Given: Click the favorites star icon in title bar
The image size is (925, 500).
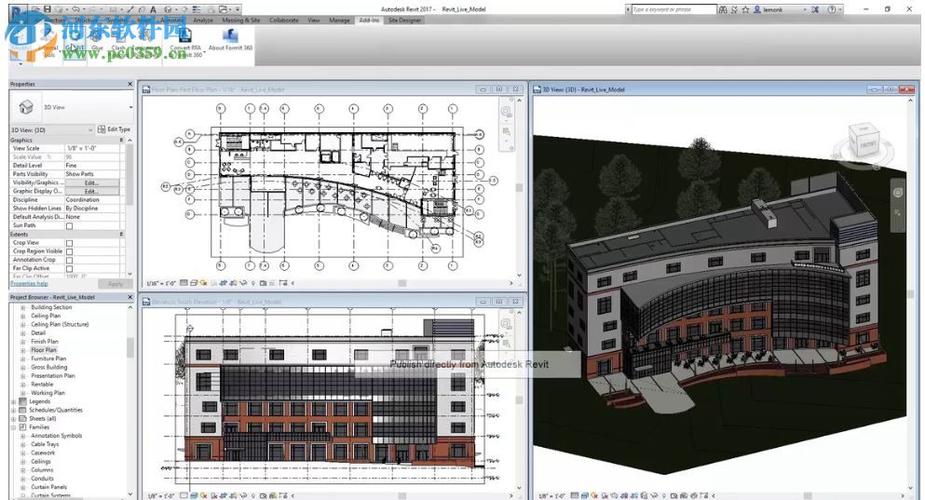Looking at the screenshot, I should [746, 10].
